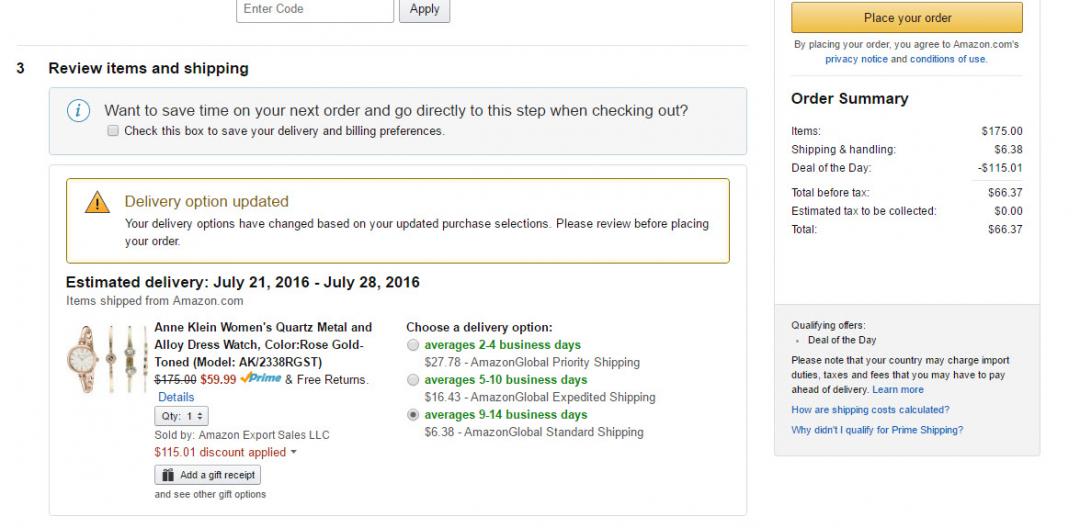This screenshot has width=1080, height=528.
Task: Click Learn more about import duties
Action: coord(897,390)
